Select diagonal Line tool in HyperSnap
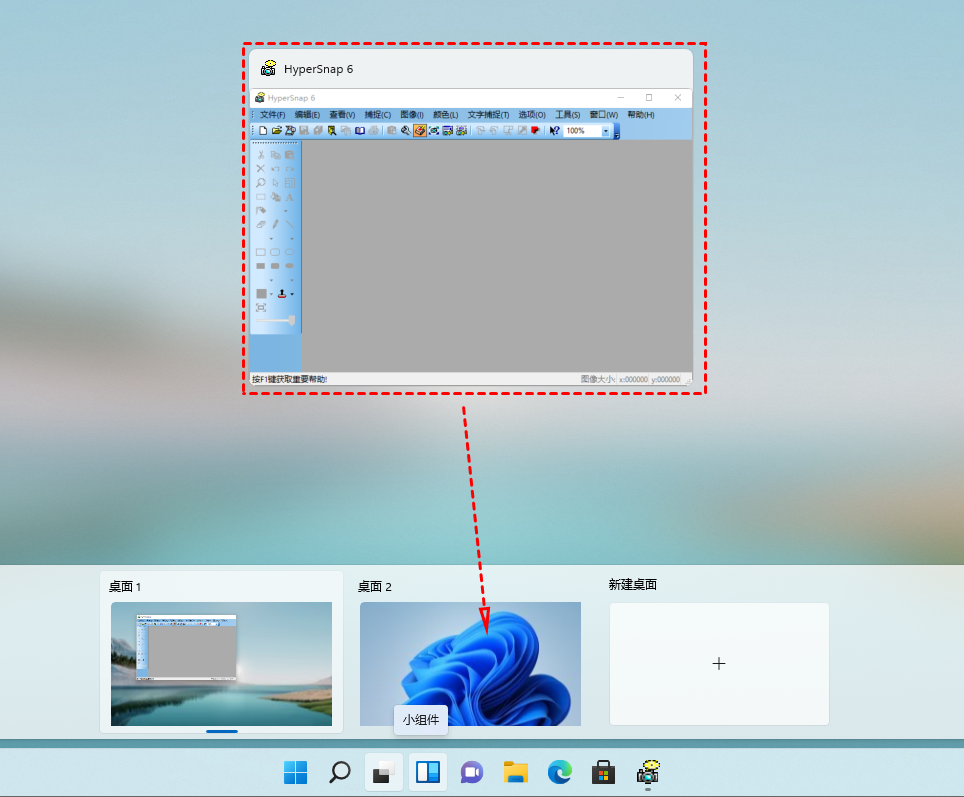 [x=290, y=224]
